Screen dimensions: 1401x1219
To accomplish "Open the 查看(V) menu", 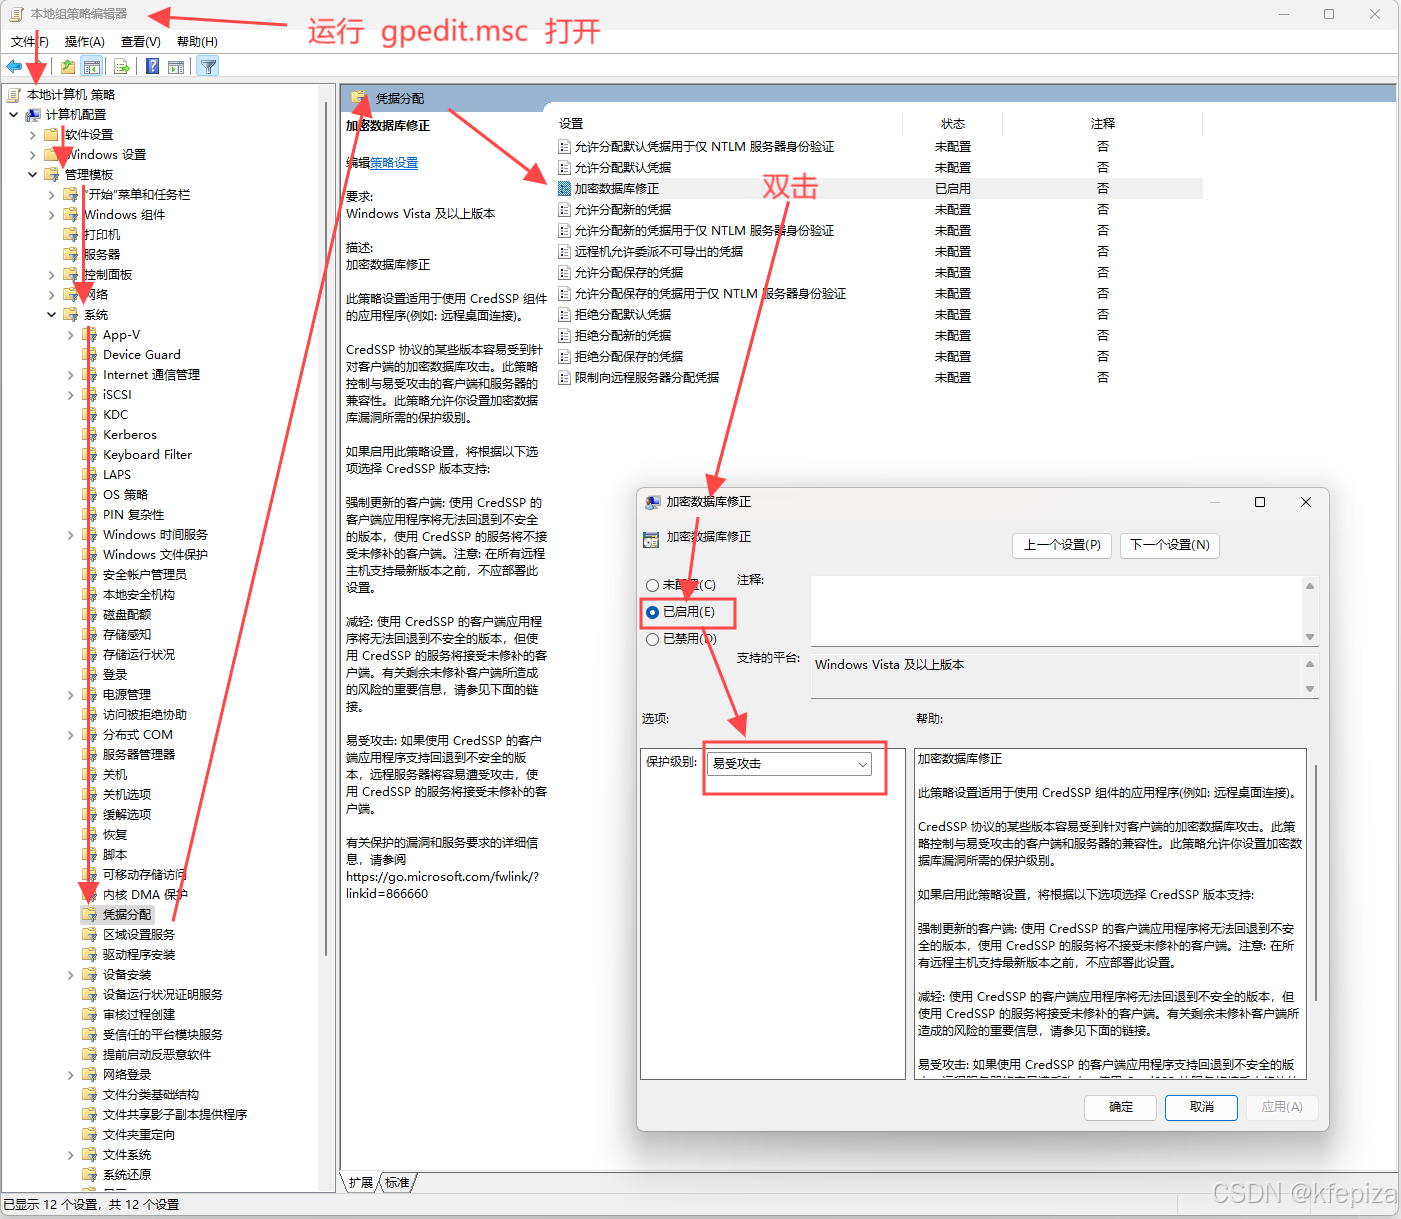I will pos(141,42).
